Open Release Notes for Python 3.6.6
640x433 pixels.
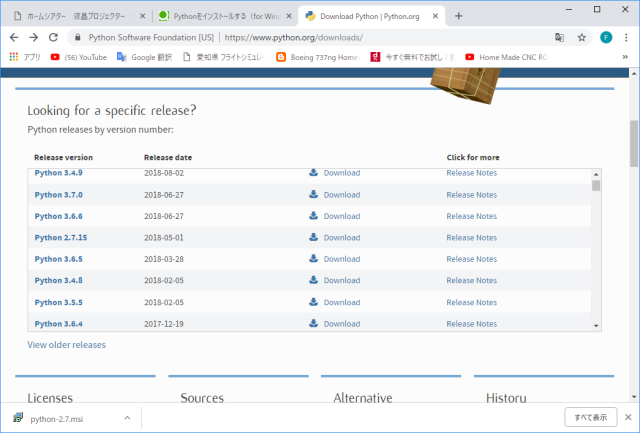click(471, 216)
